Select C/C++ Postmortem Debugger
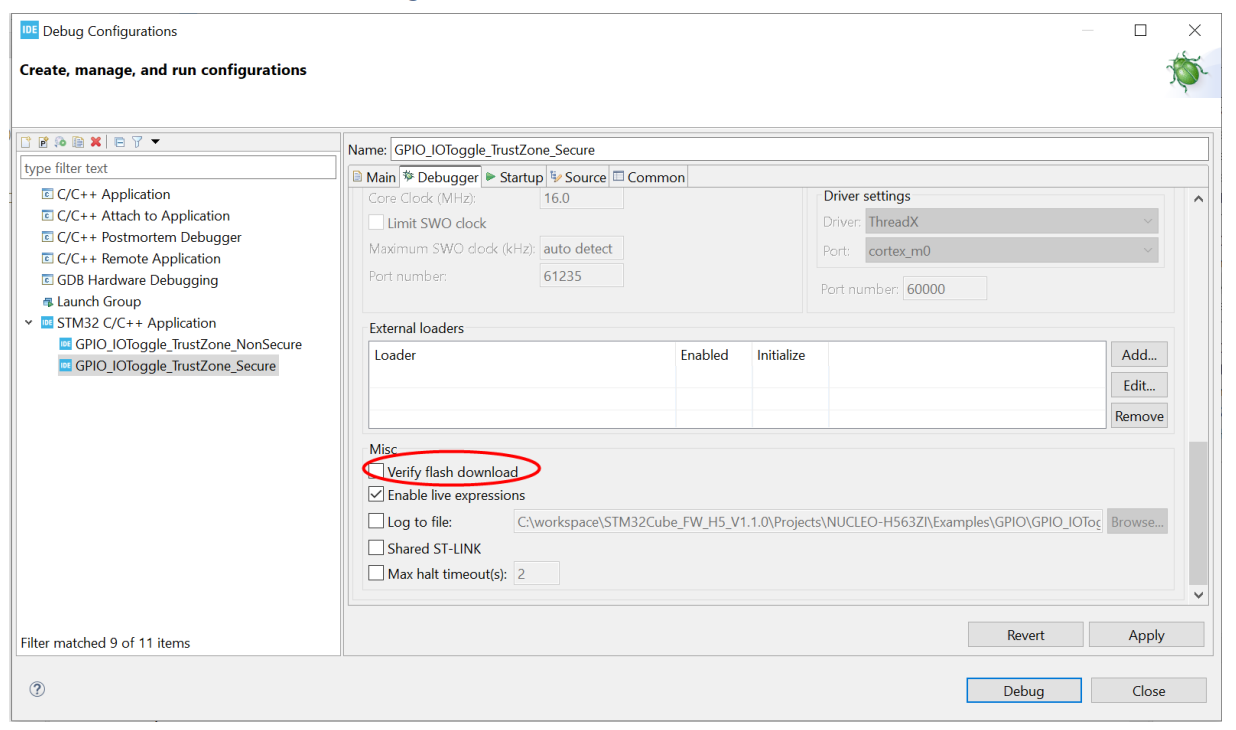The image size is (1236, 730). click(x=141, y=238)
